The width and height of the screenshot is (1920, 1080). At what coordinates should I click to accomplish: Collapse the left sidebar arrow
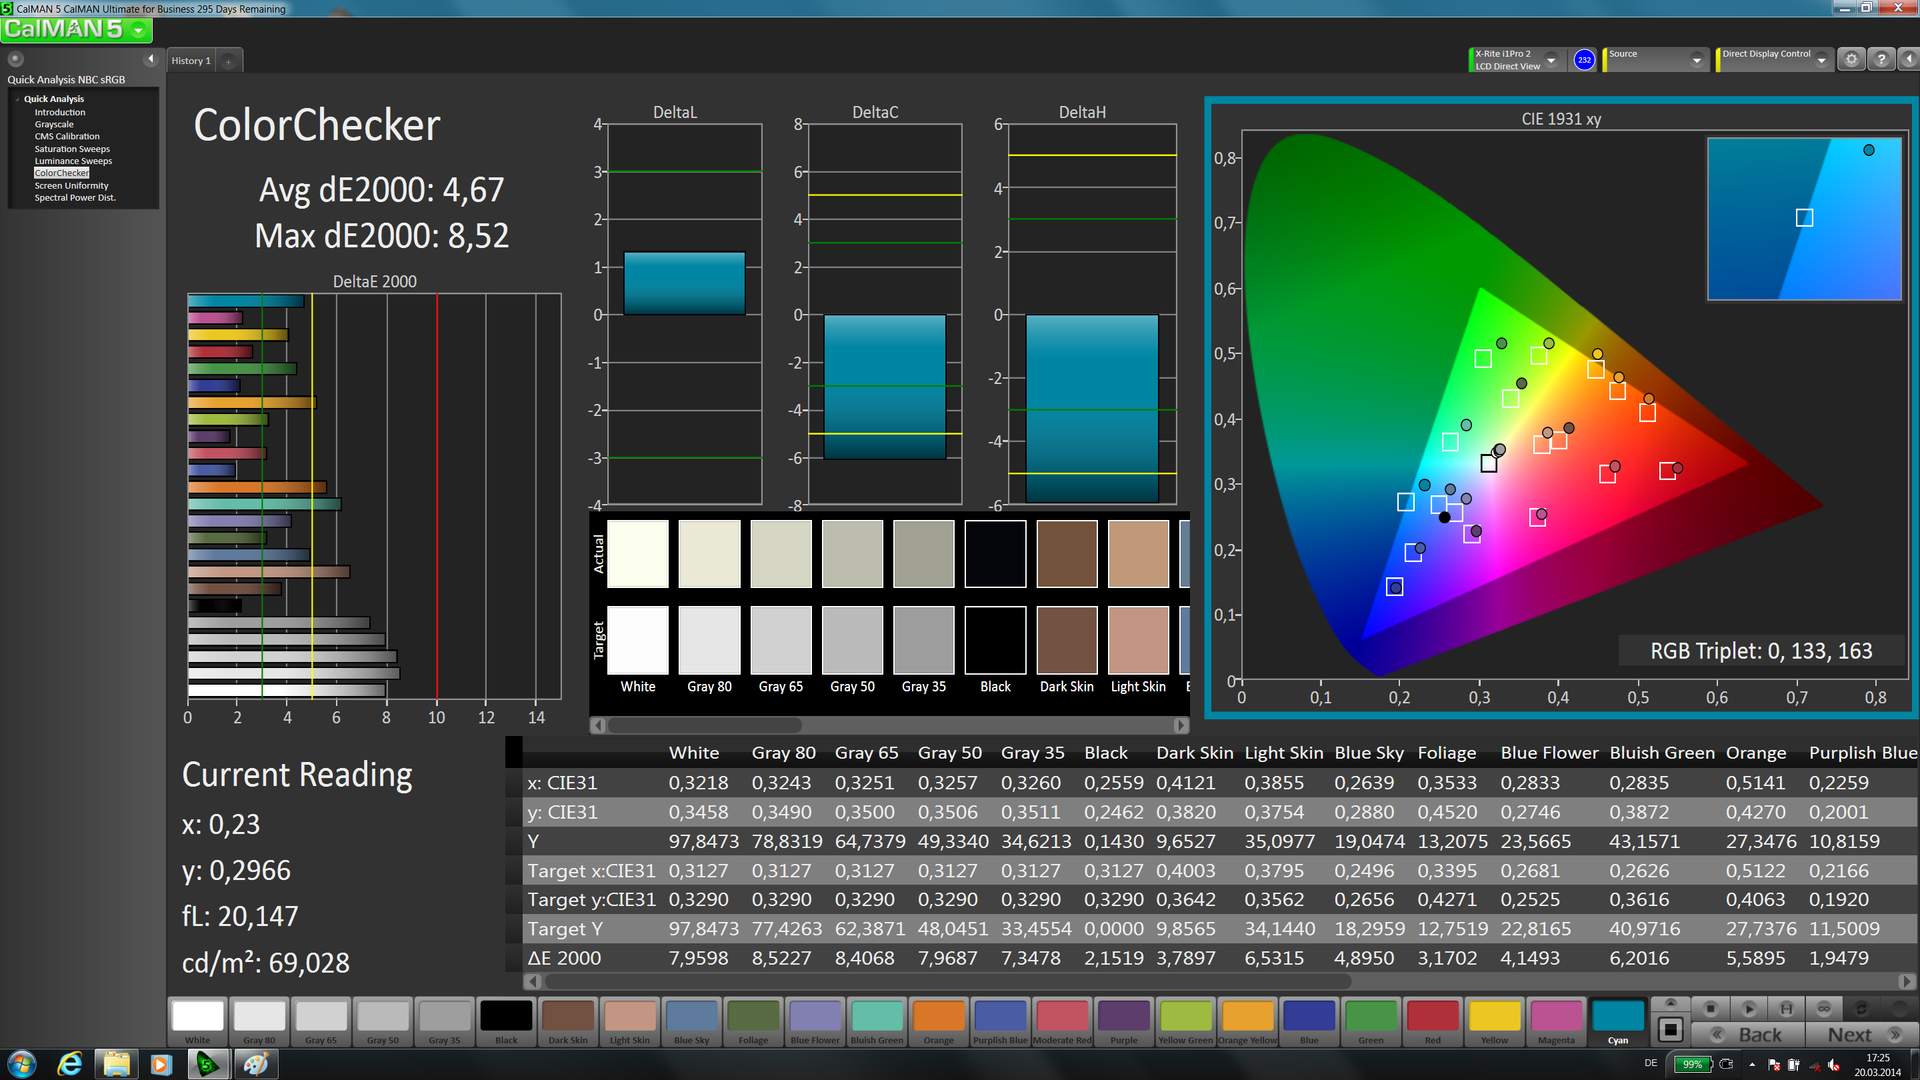pyautogui.click(x=151, y=60)
